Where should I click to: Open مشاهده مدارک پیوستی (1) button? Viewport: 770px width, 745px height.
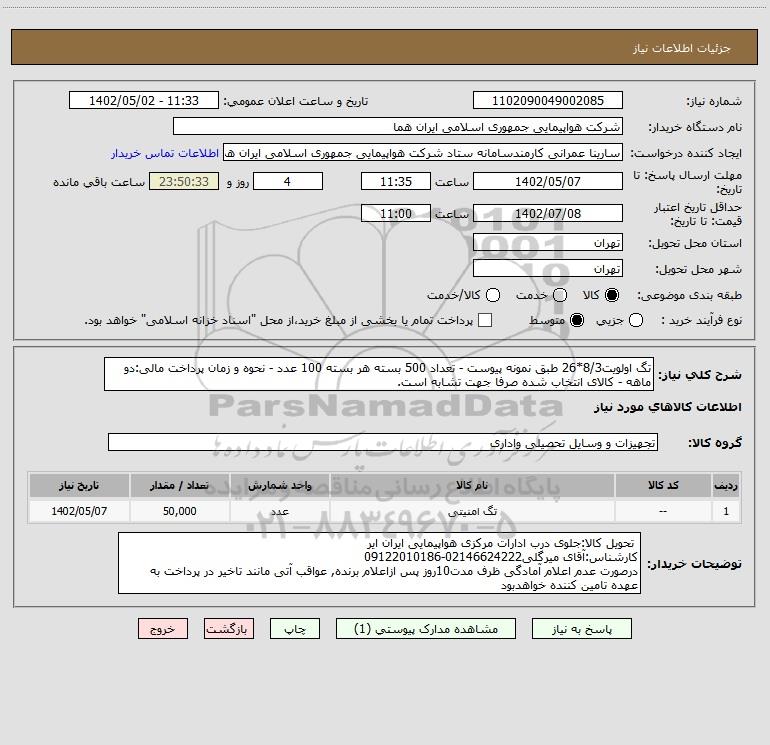(x=426, y=629)
